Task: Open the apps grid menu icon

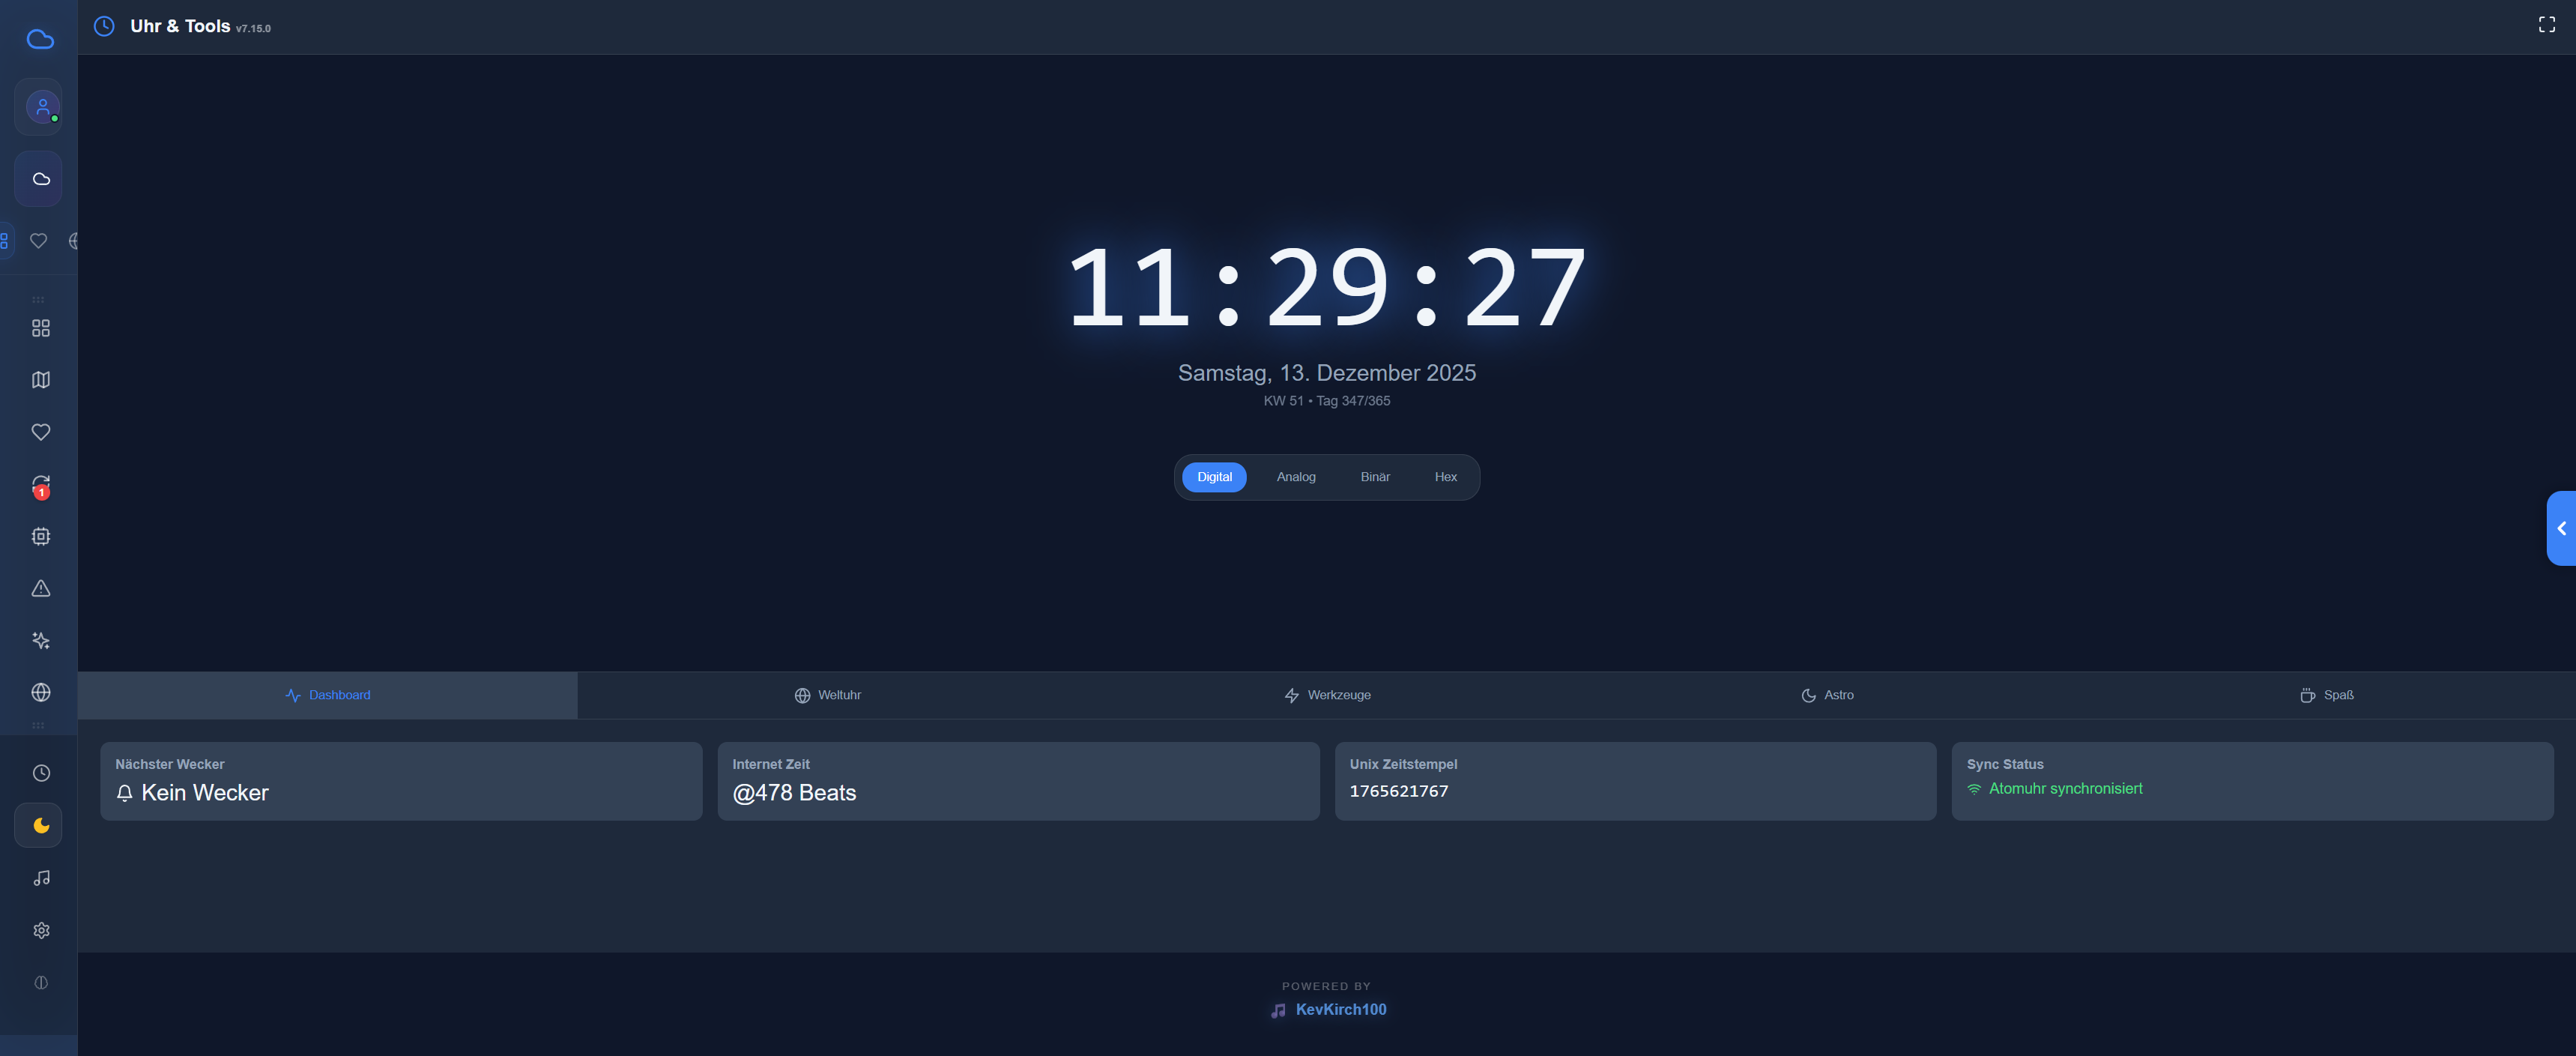Action: (x=40, y=328)
